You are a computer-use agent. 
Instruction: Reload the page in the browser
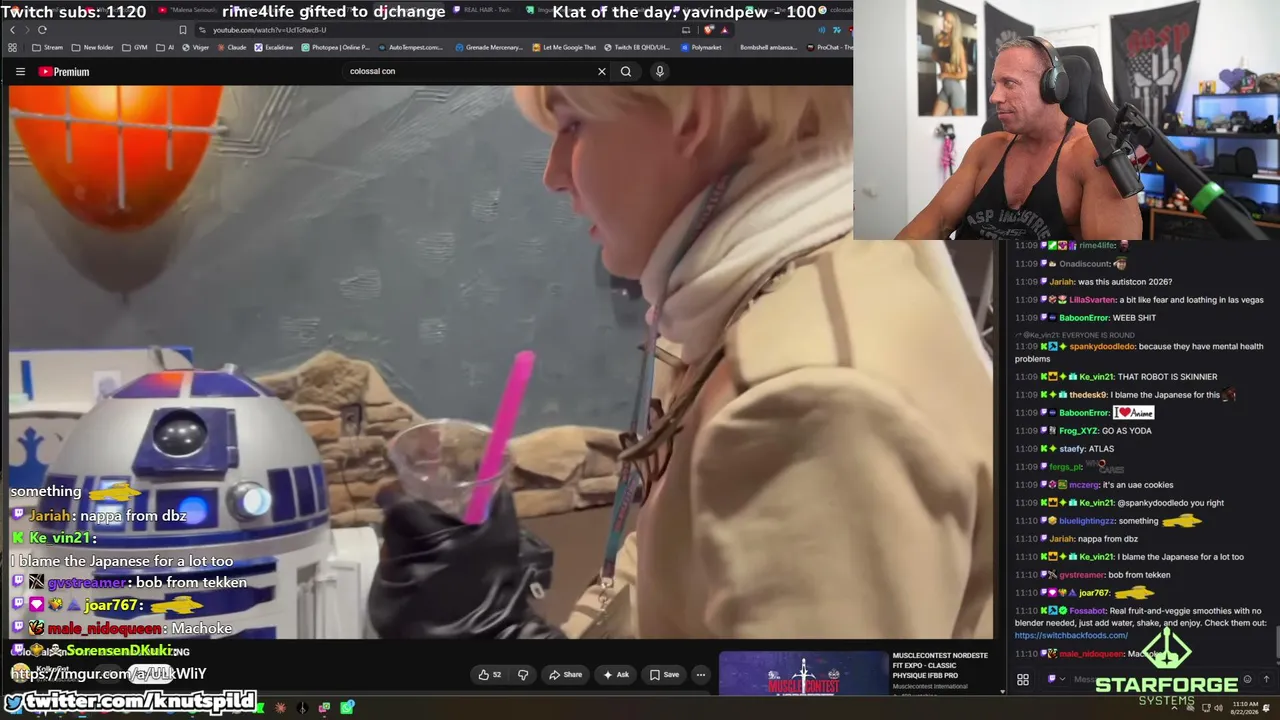point(42,30)
